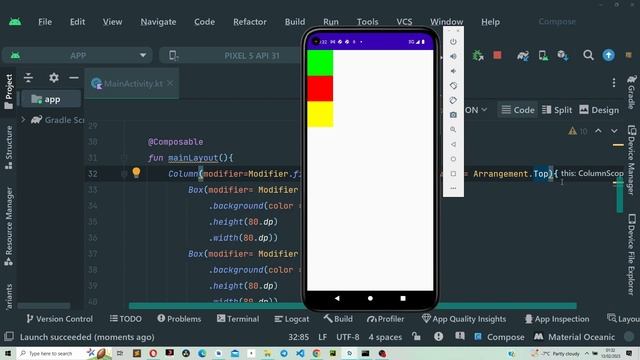
Task: Click the emulator power button icon
Action: click(453, 42)
